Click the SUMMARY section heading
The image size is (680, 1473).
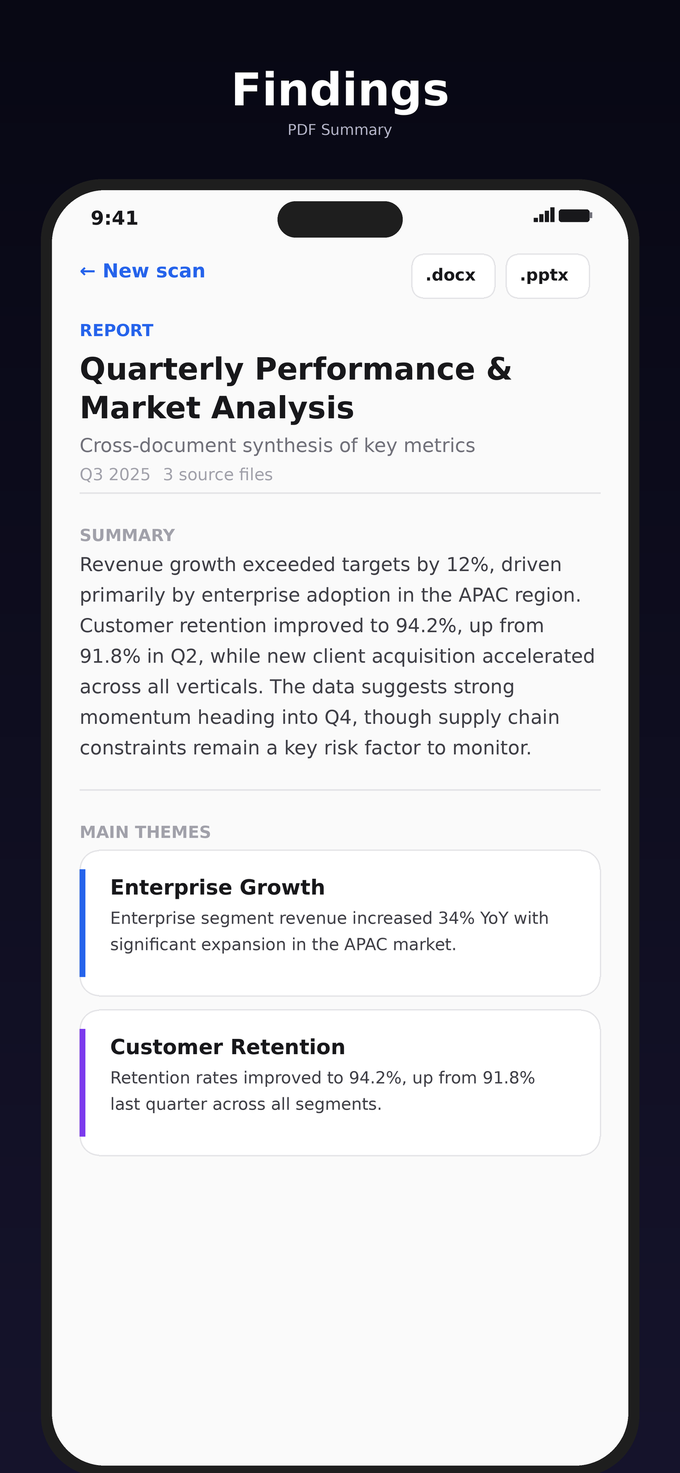pos(127,536)
